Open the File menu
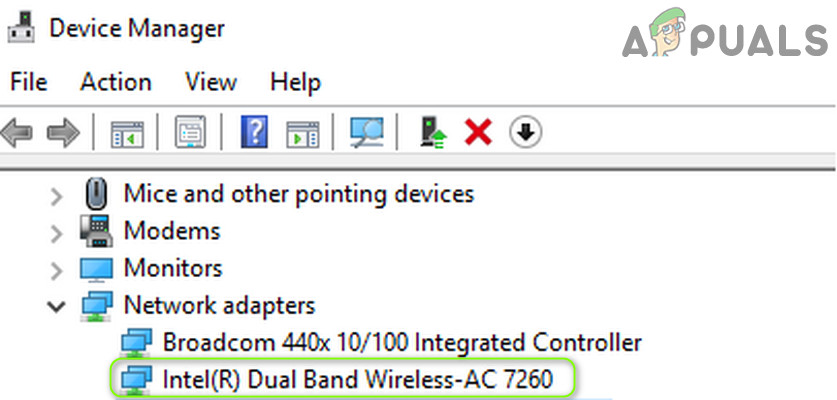The image size is (837, 400). [x=28, y=82]
